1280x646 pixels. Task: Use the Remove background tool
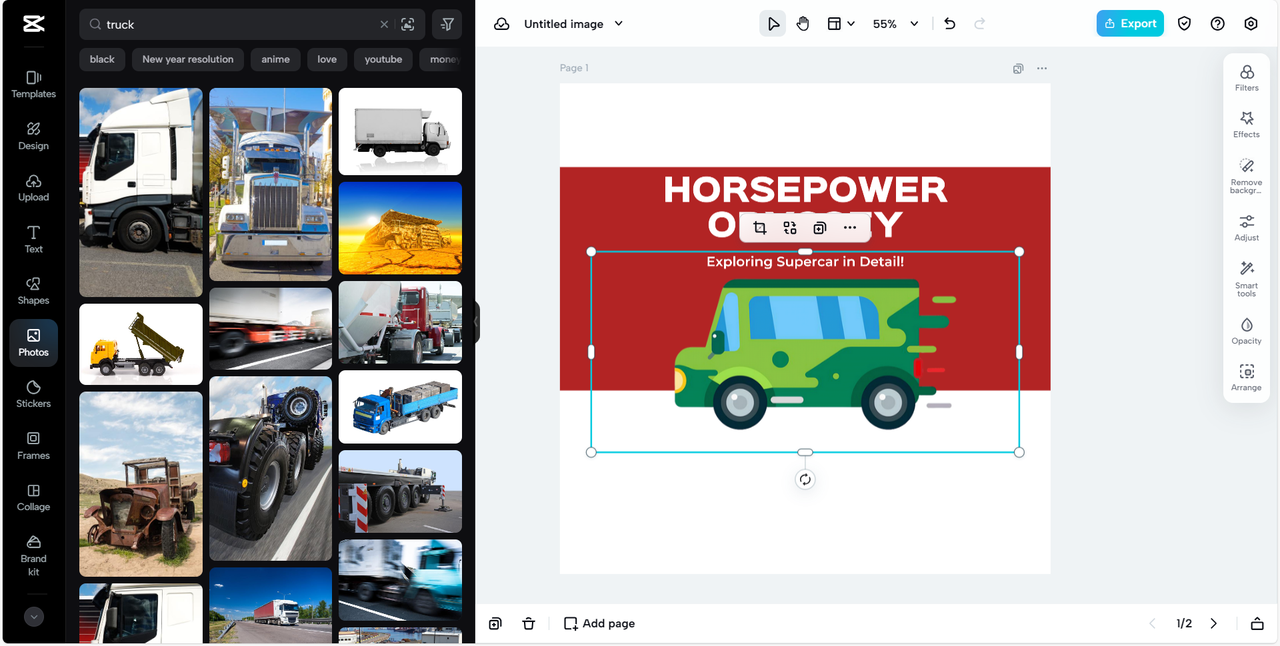pyautogui.click(x=1247, y=176)
